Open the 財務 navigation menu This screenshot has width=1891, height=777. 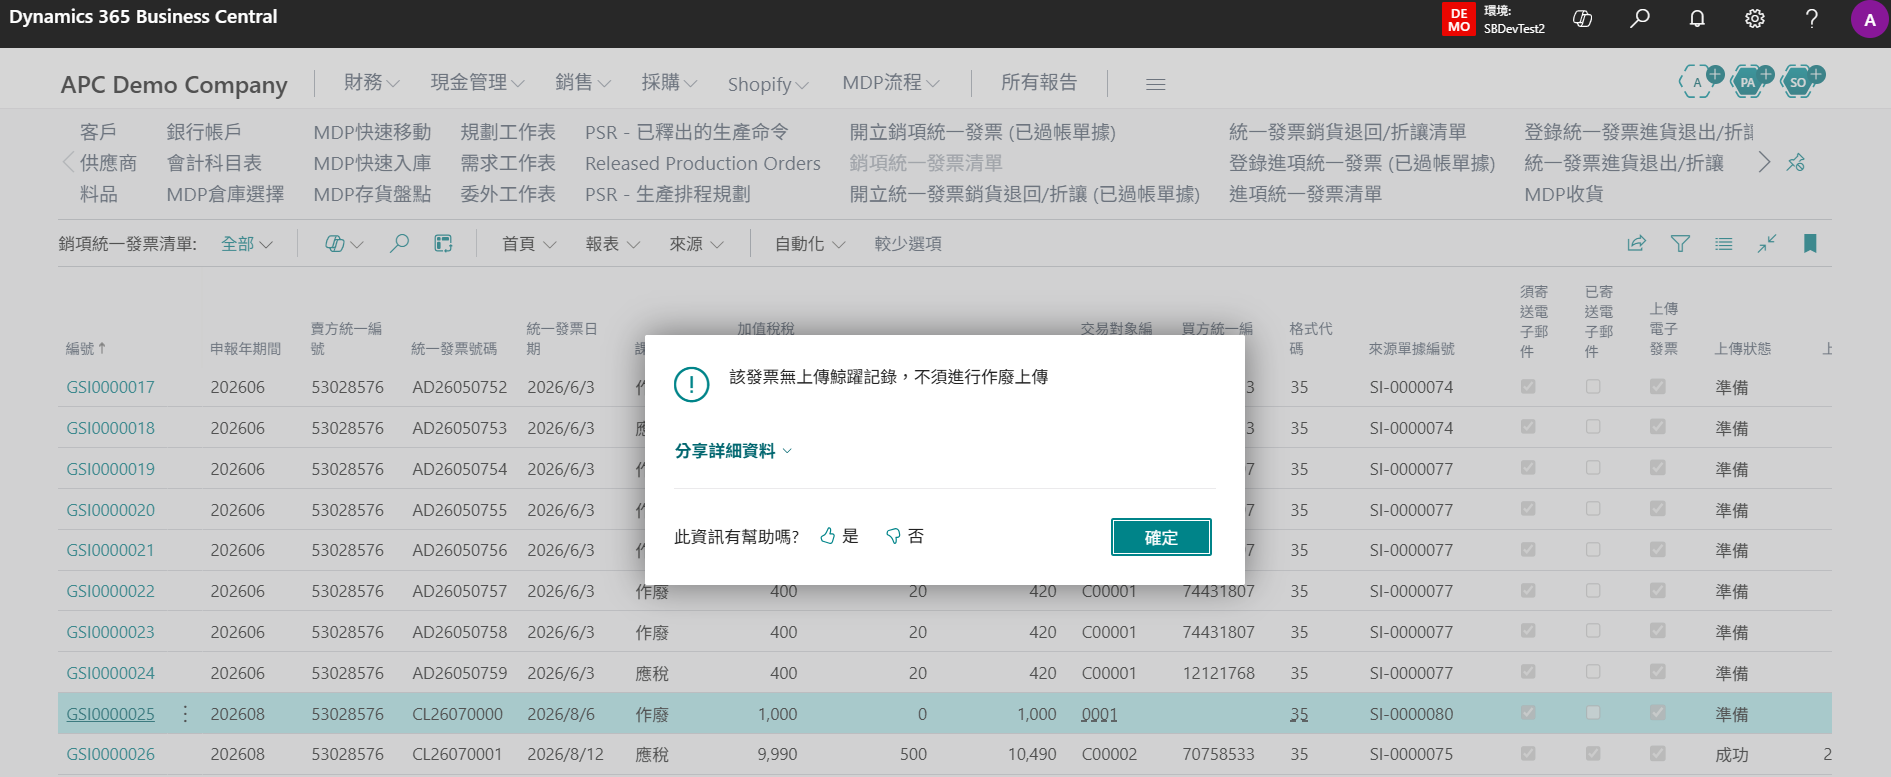coord(371,83)
